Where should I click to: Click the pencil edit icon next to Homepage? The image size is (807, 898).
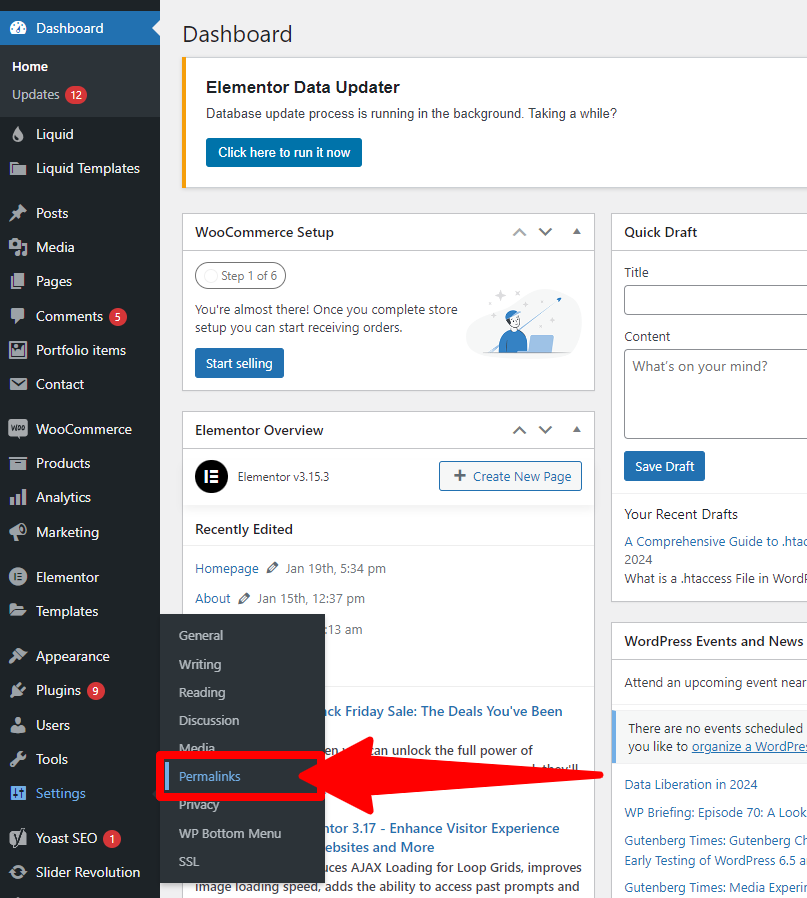click(272, 568)
